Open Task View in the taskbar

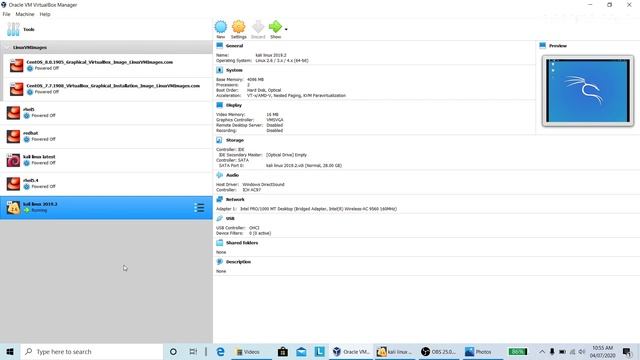coord(193,351)
